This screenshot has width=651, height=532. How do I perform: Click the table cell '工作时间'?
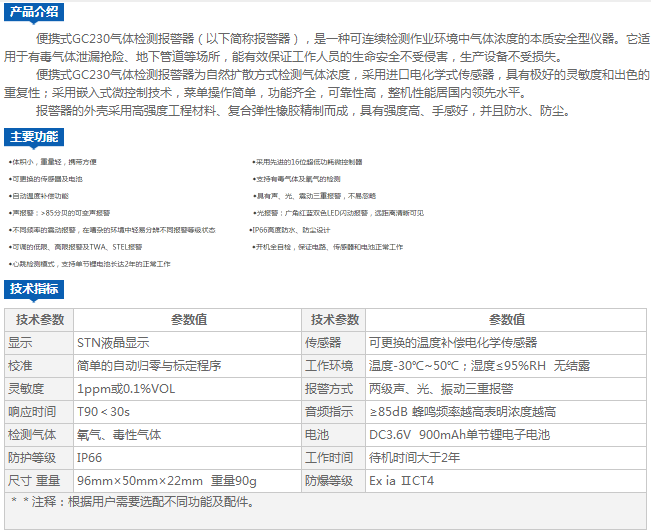[333, 458]
